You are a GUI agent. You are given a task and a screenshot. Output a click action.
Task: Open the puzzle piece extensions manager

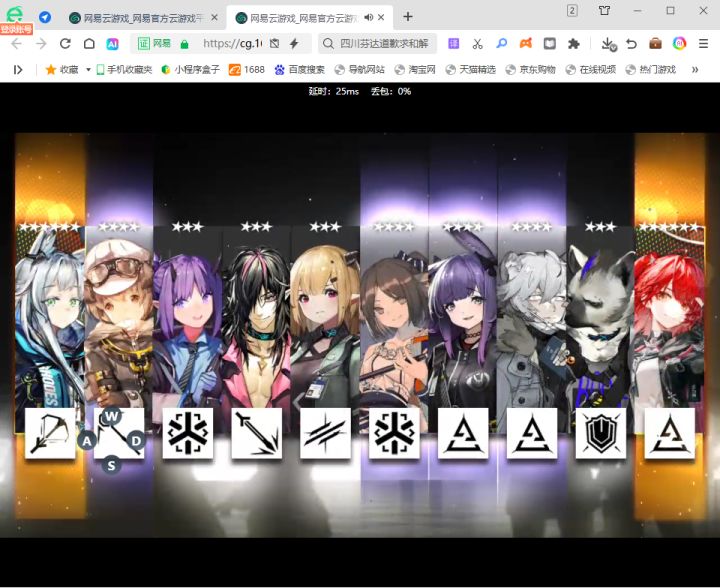point(574,44)
